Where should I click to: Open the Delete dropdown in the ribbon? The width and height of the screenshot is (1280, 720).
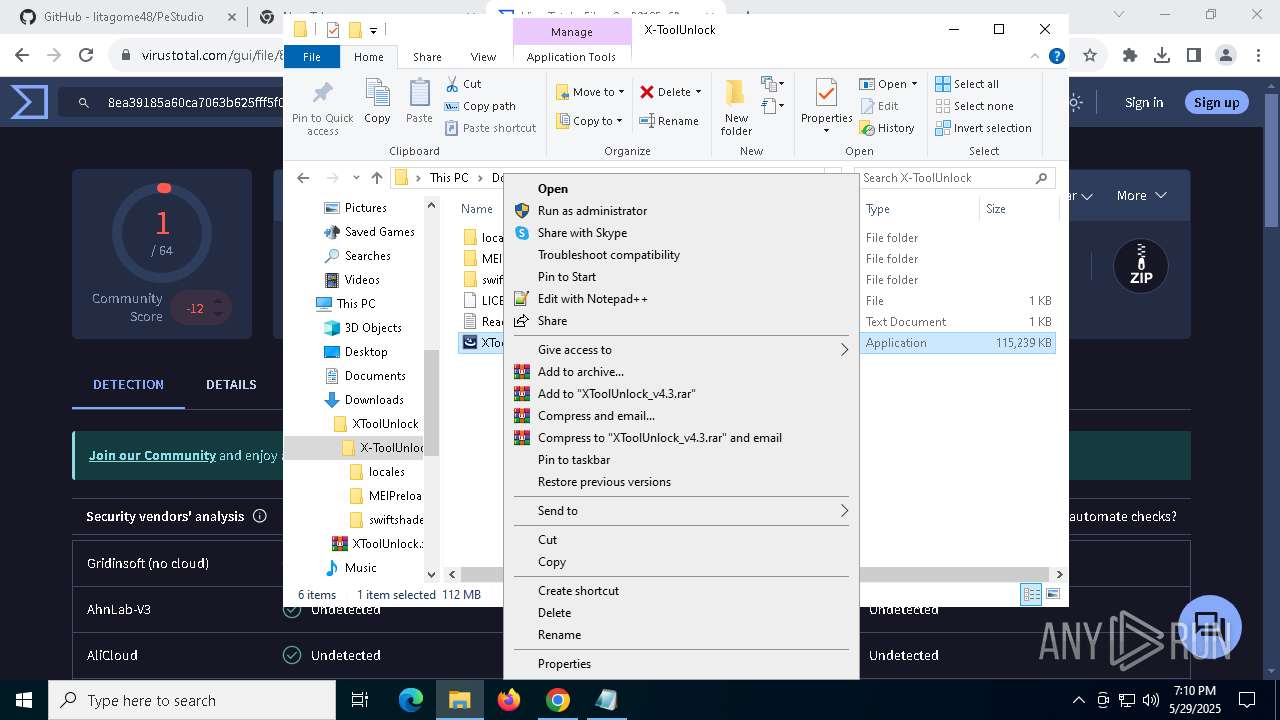click(698, 92)
